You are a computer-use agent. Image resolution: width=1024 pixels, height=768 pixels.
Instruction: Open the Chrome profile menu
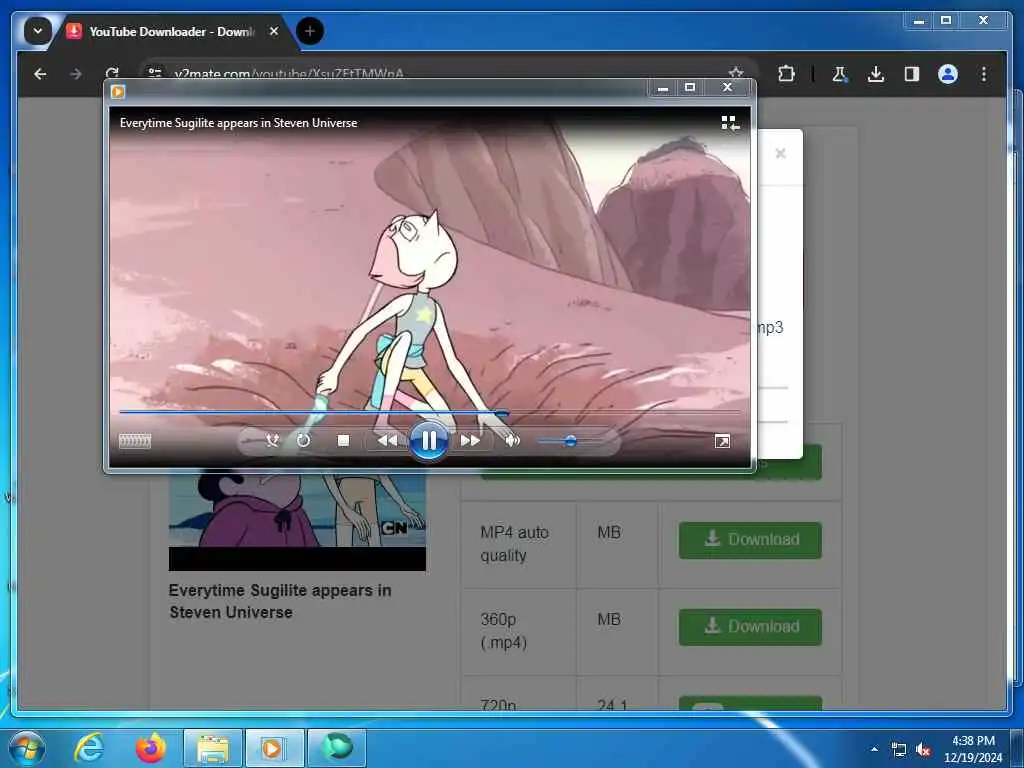click(948, 74)
